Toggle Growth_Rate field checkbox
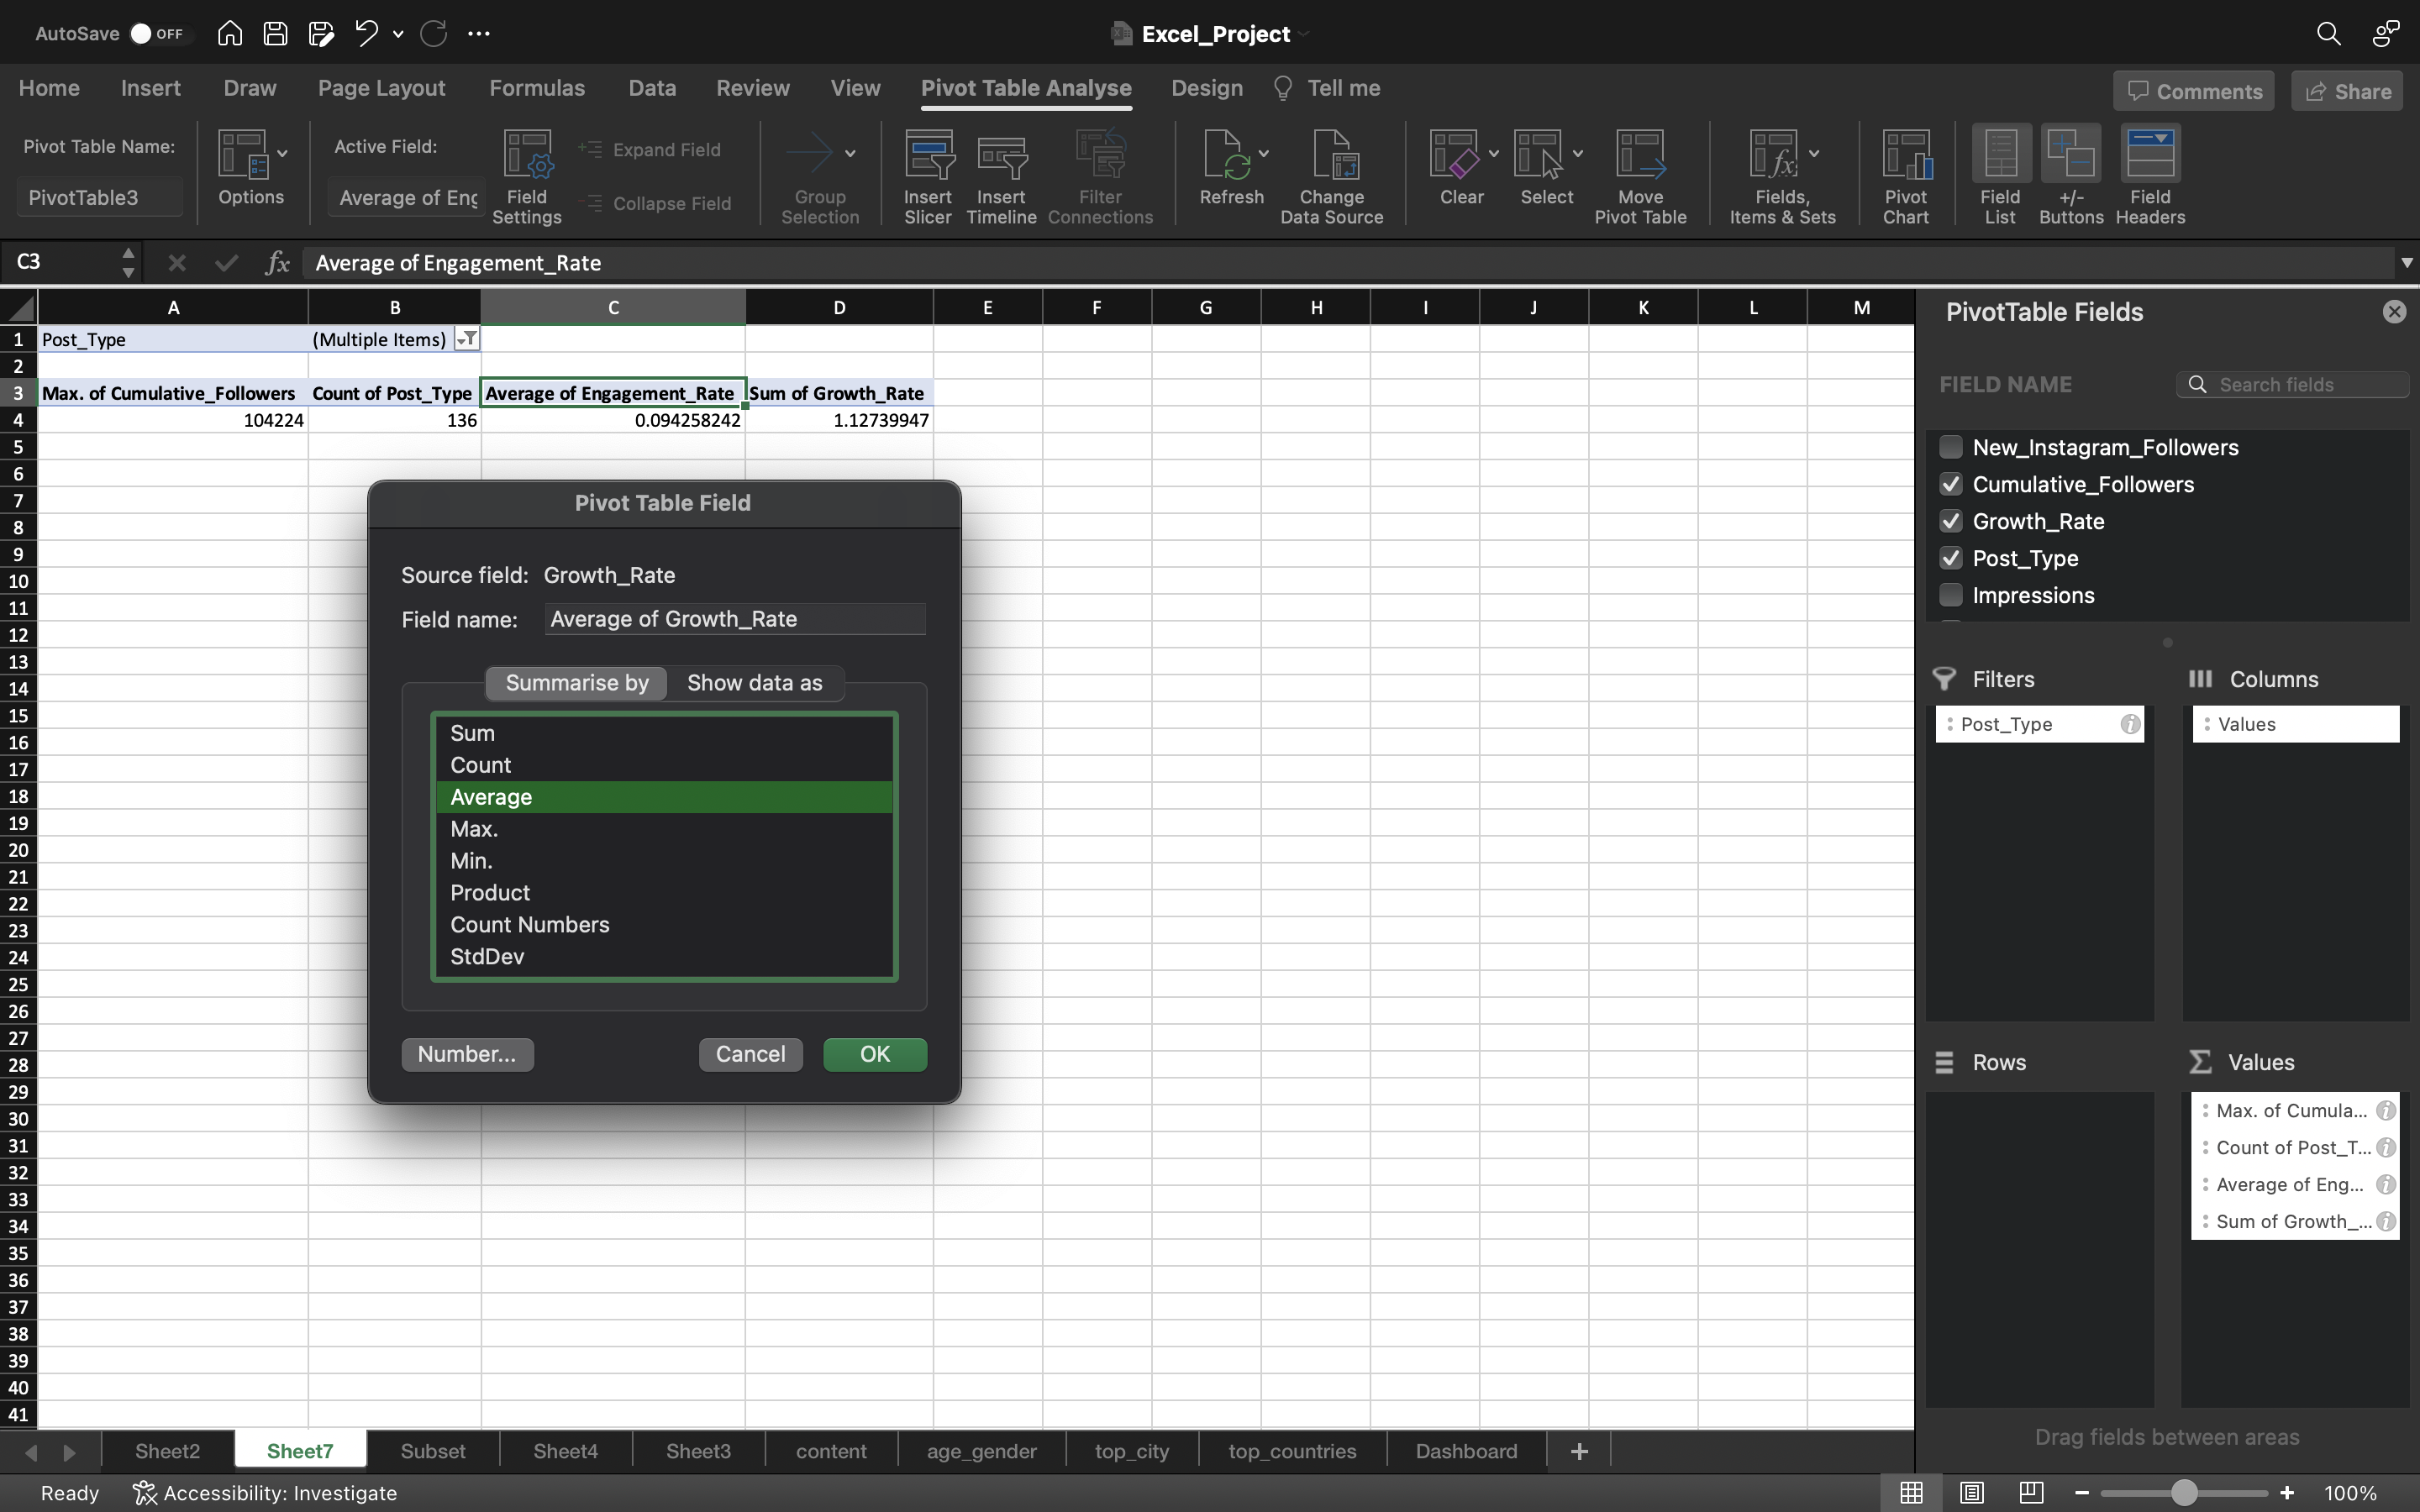This screenshot has width=2420, height=1512. click(x=1951, y=521)
